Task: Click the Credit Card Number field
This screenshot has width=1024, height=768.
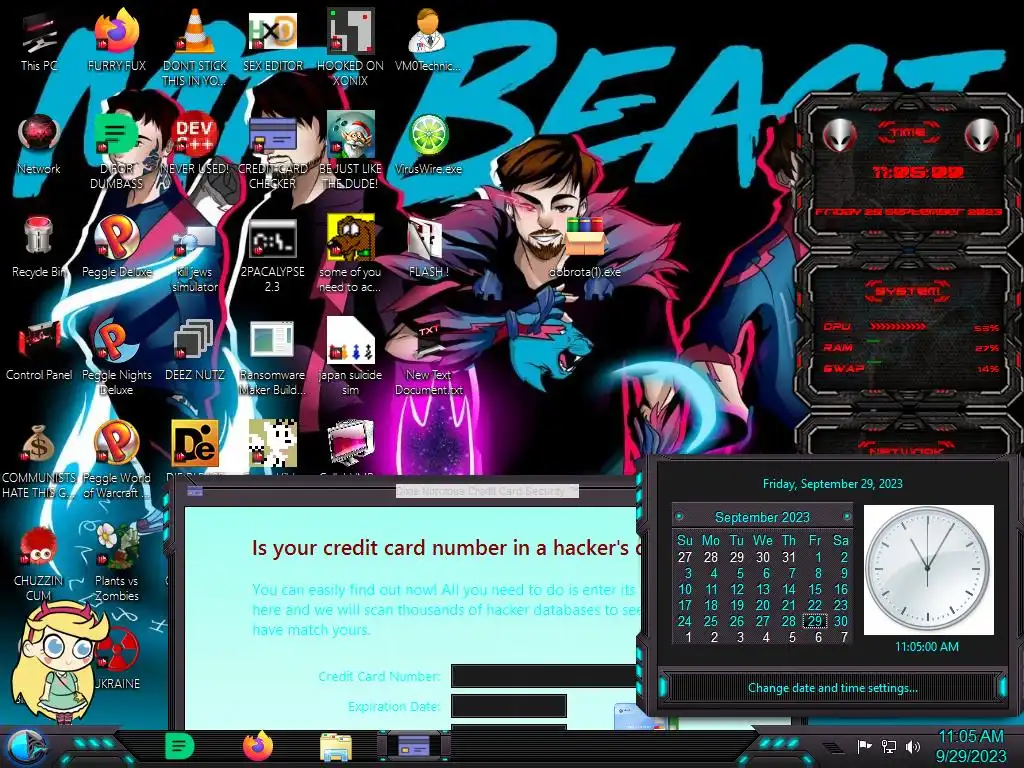Action: [x=545, y=677]
